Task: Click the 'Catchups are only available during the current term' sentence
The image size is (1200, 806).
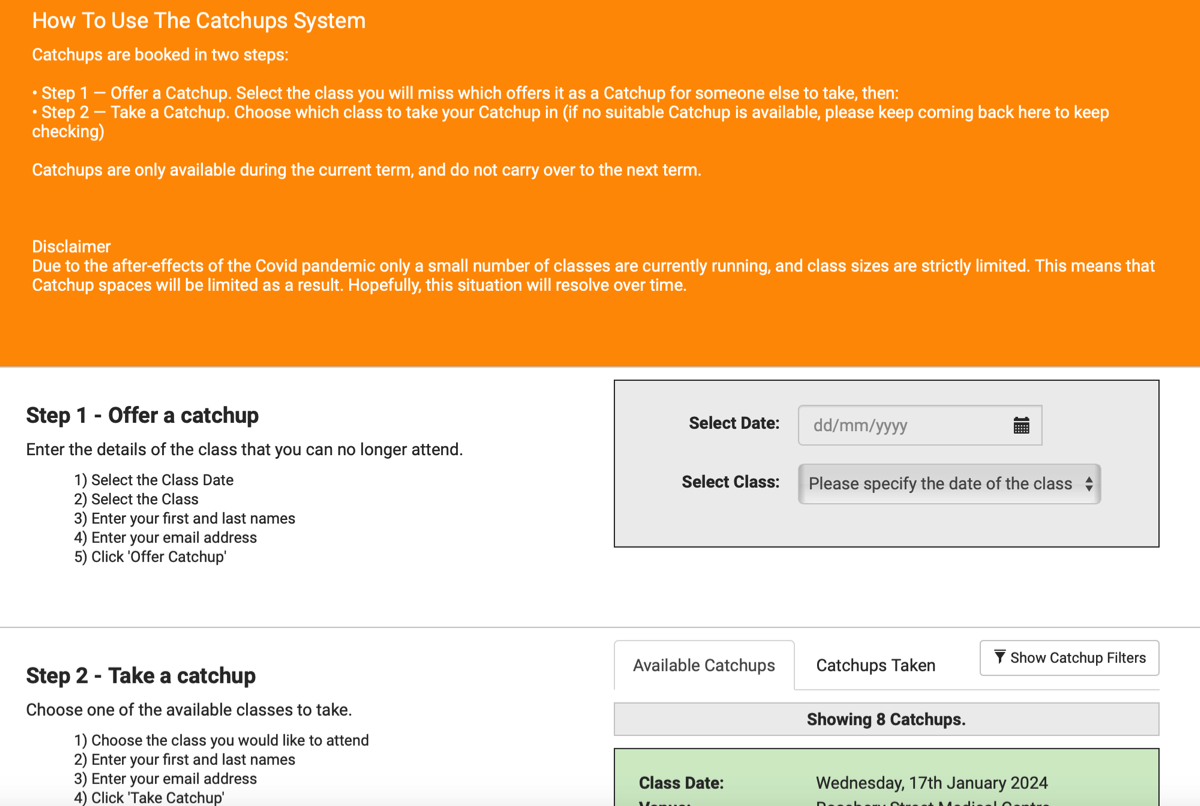Action: [367, 170]
